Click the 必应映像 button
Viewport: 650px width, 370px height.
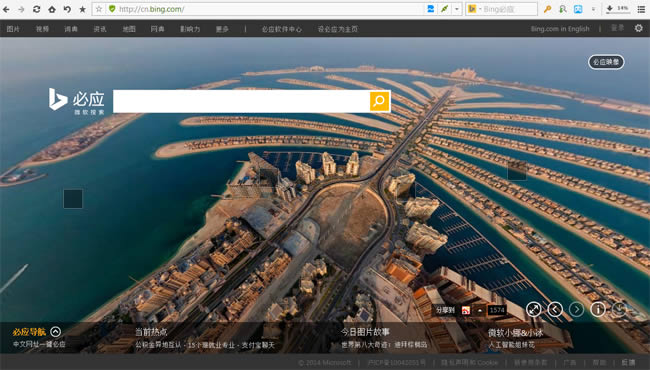pyautogui.click(x=606, y=62)
